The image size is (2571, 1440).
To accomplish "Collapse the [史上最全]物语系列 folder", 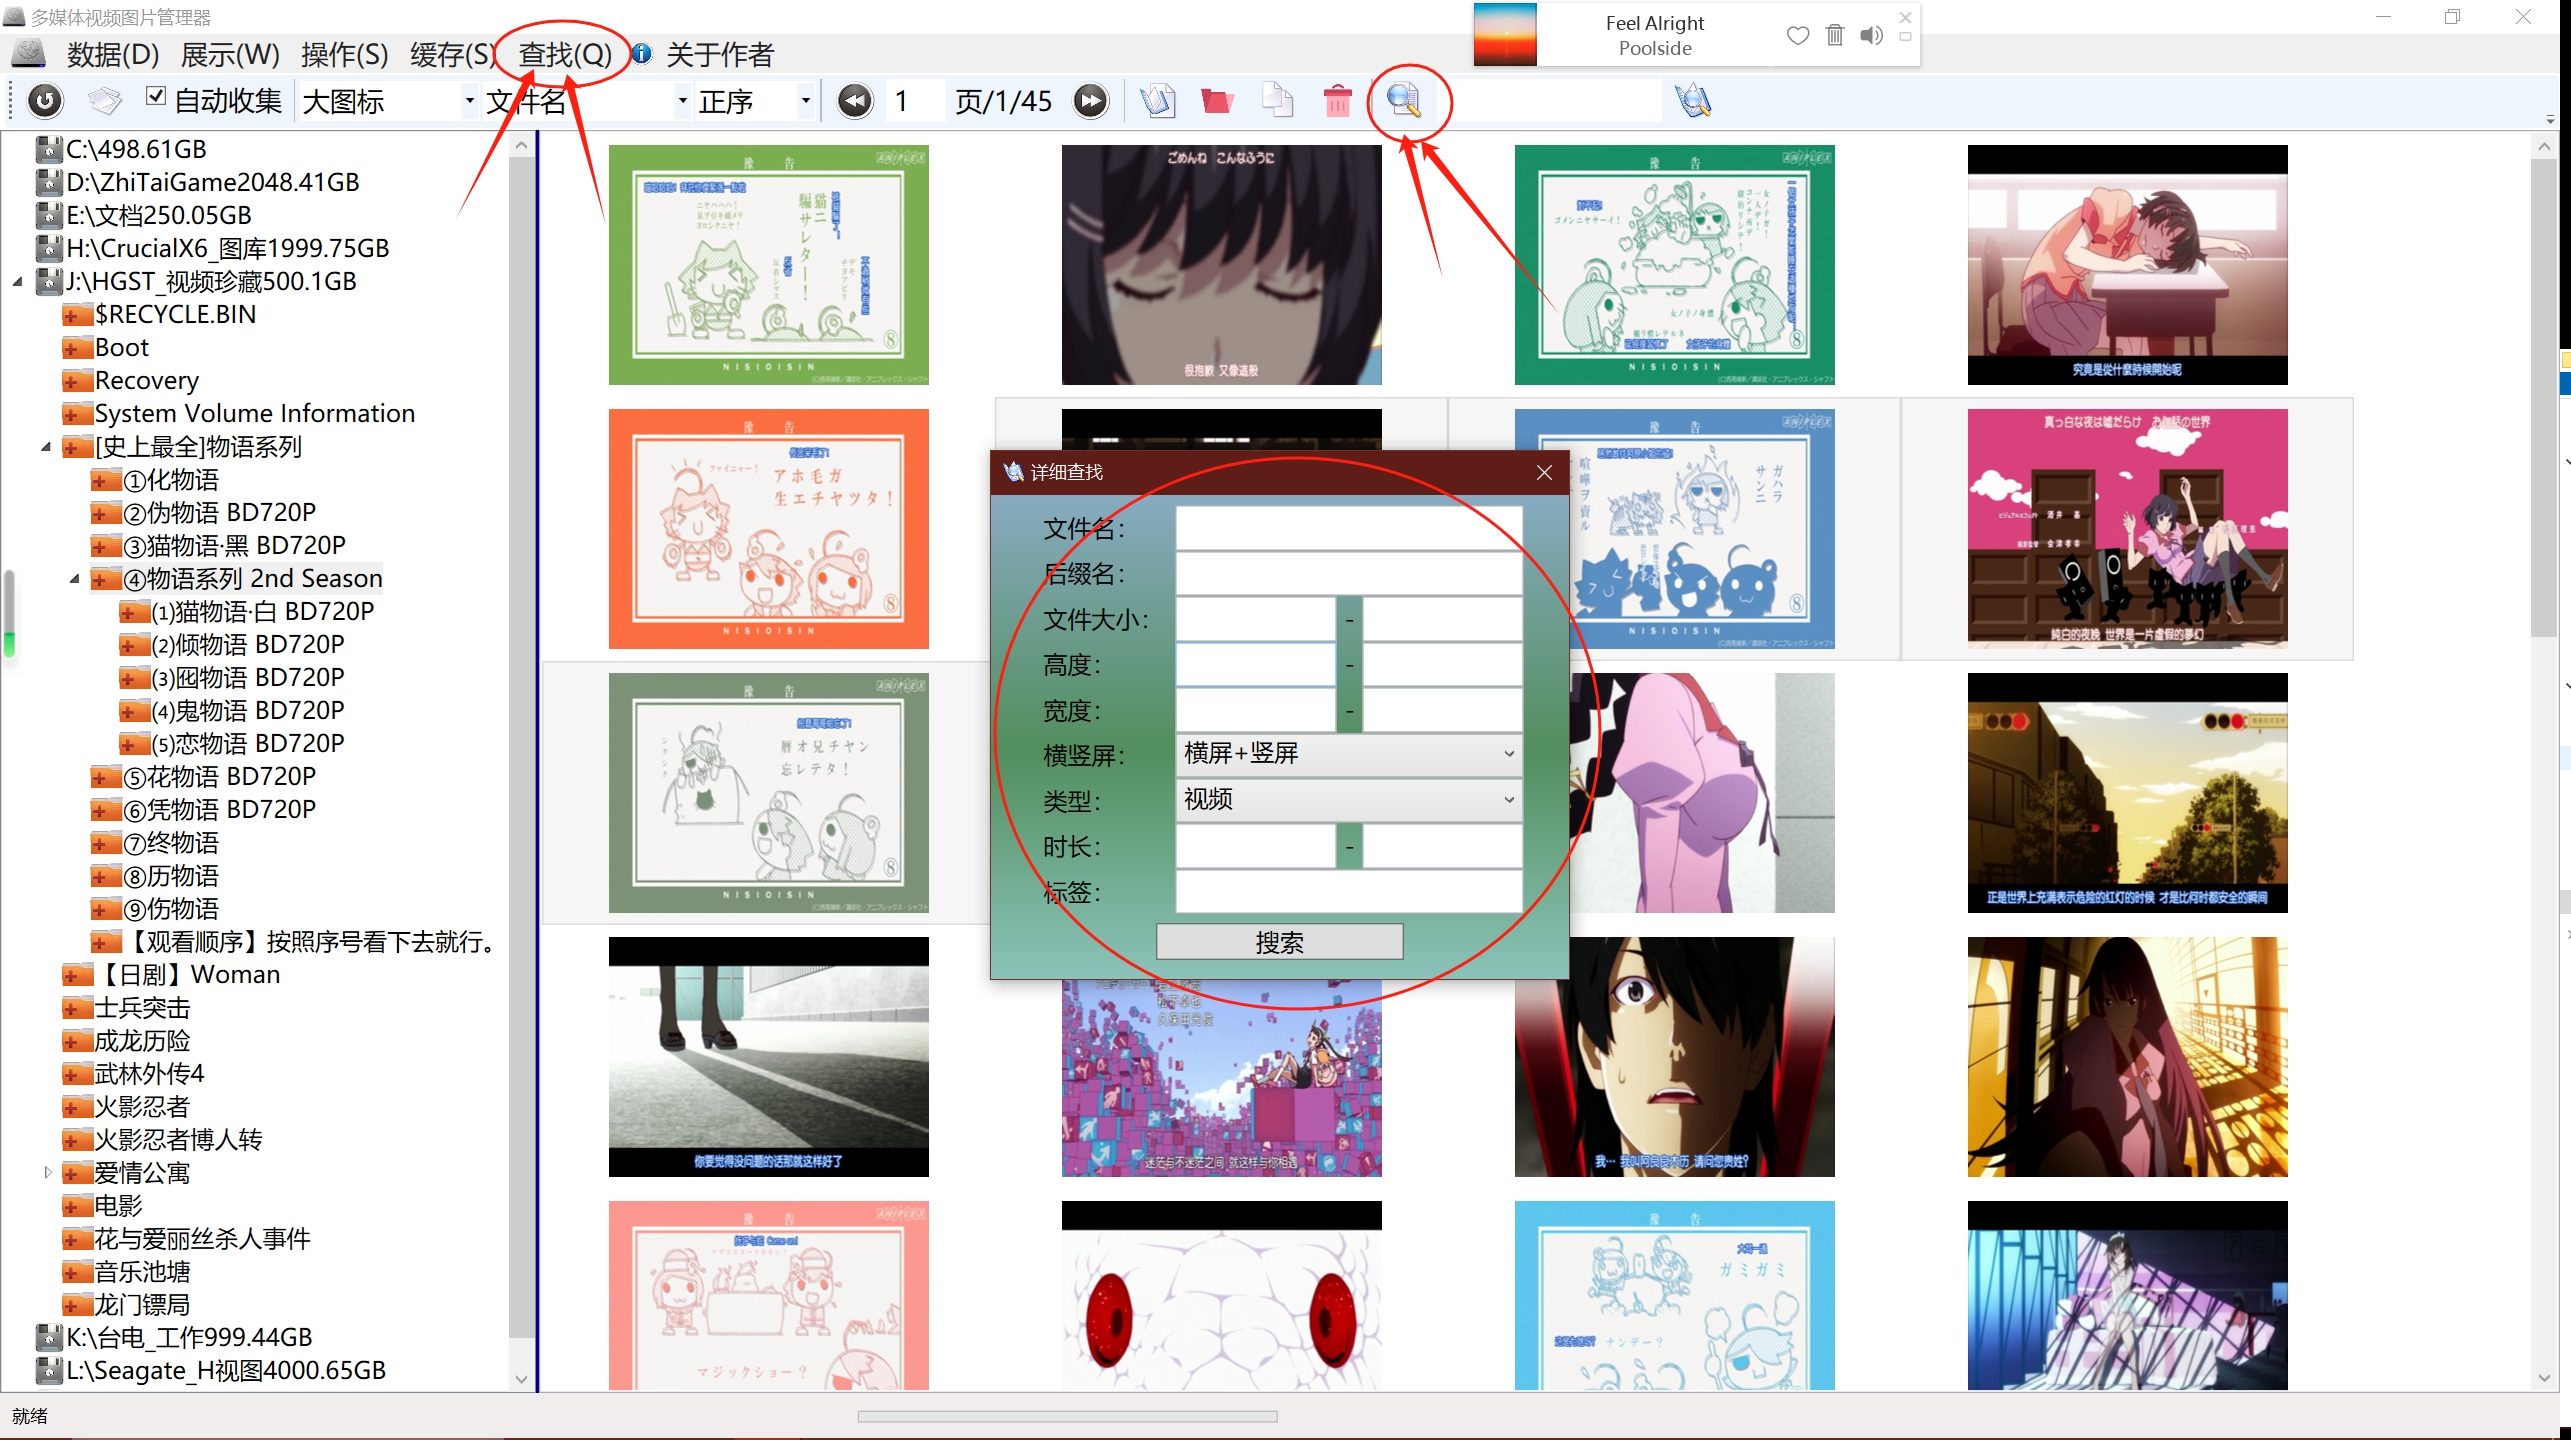I will pyautogui.click(x=46, y=447).
